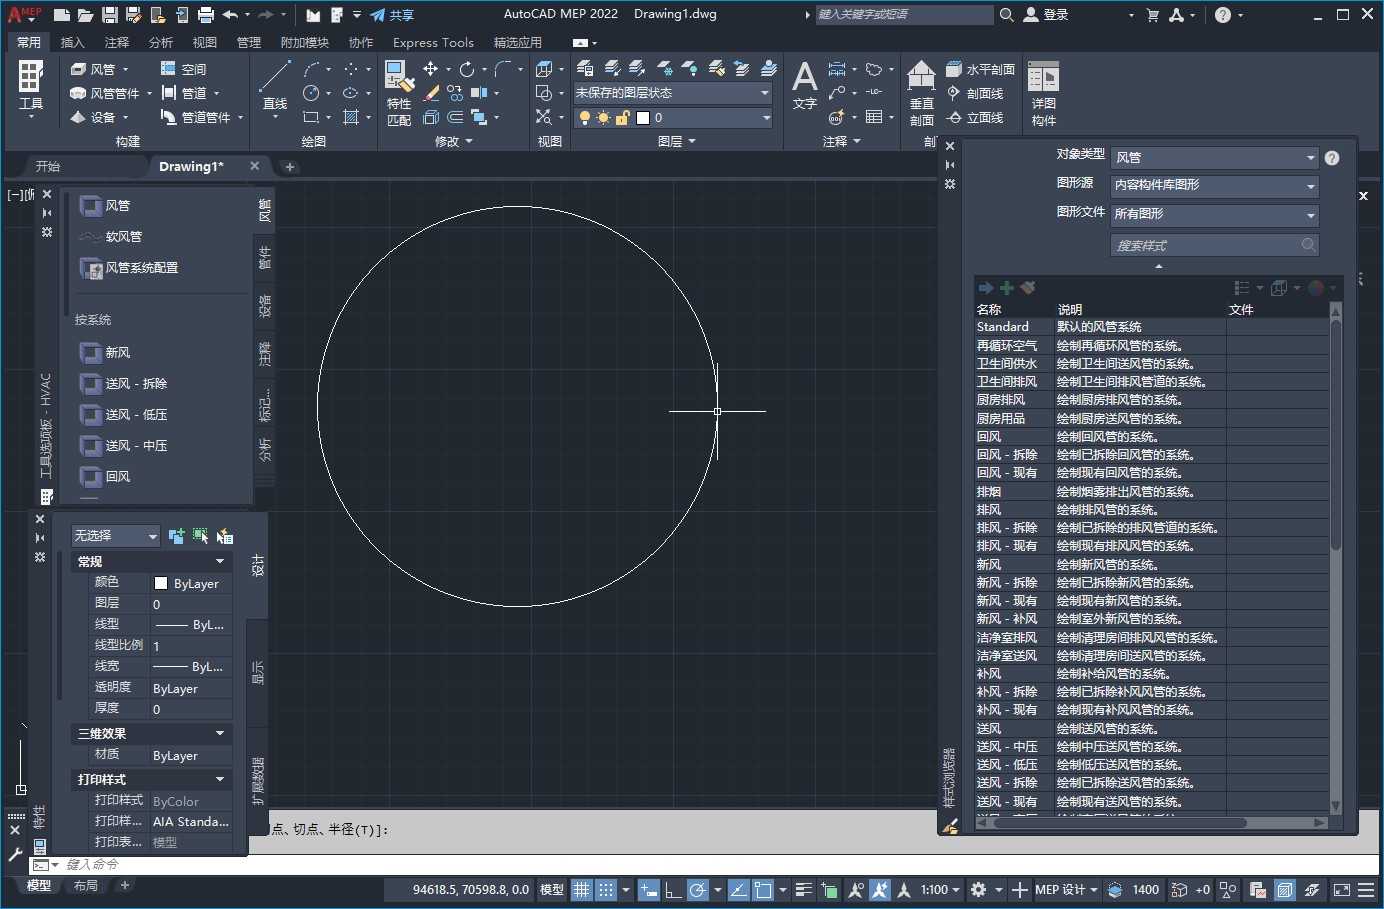Click the 搜索样式 search field
The image size is (1384, 909).
(x=1213, y=245)
